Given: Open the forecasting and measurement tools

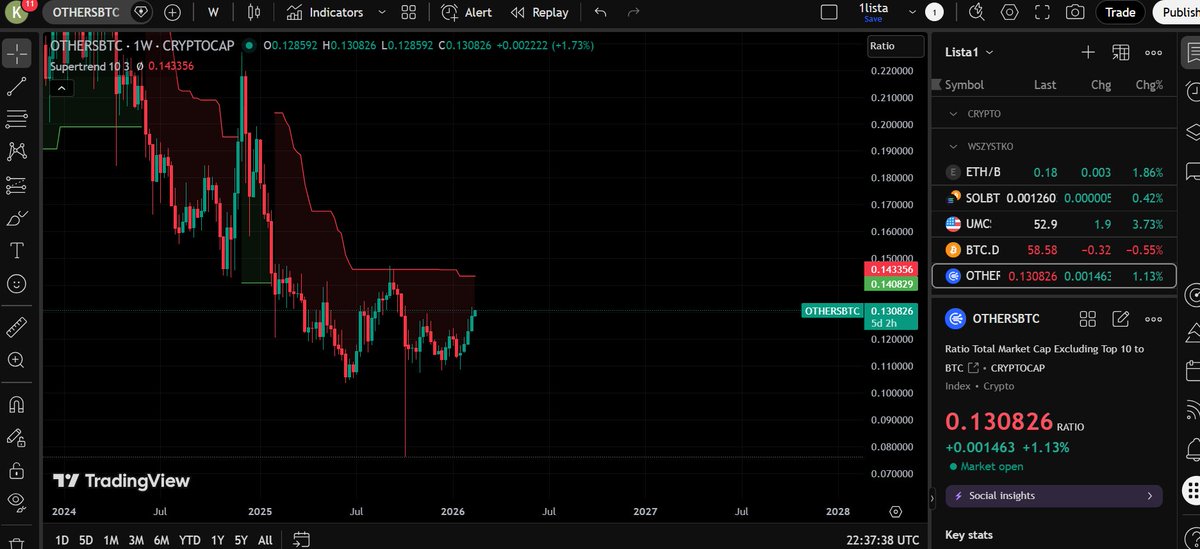Looking at the screenshot, I should [17, 185].
